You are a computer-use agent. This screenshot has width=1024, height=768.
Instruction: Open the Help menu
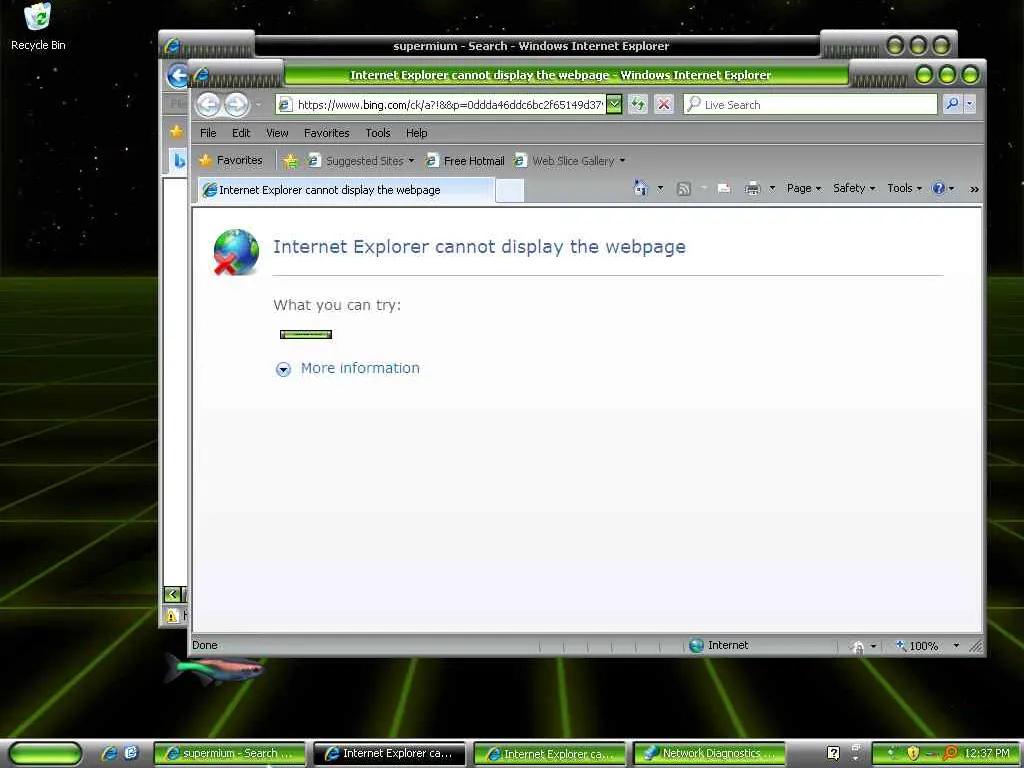coord(416,133)
